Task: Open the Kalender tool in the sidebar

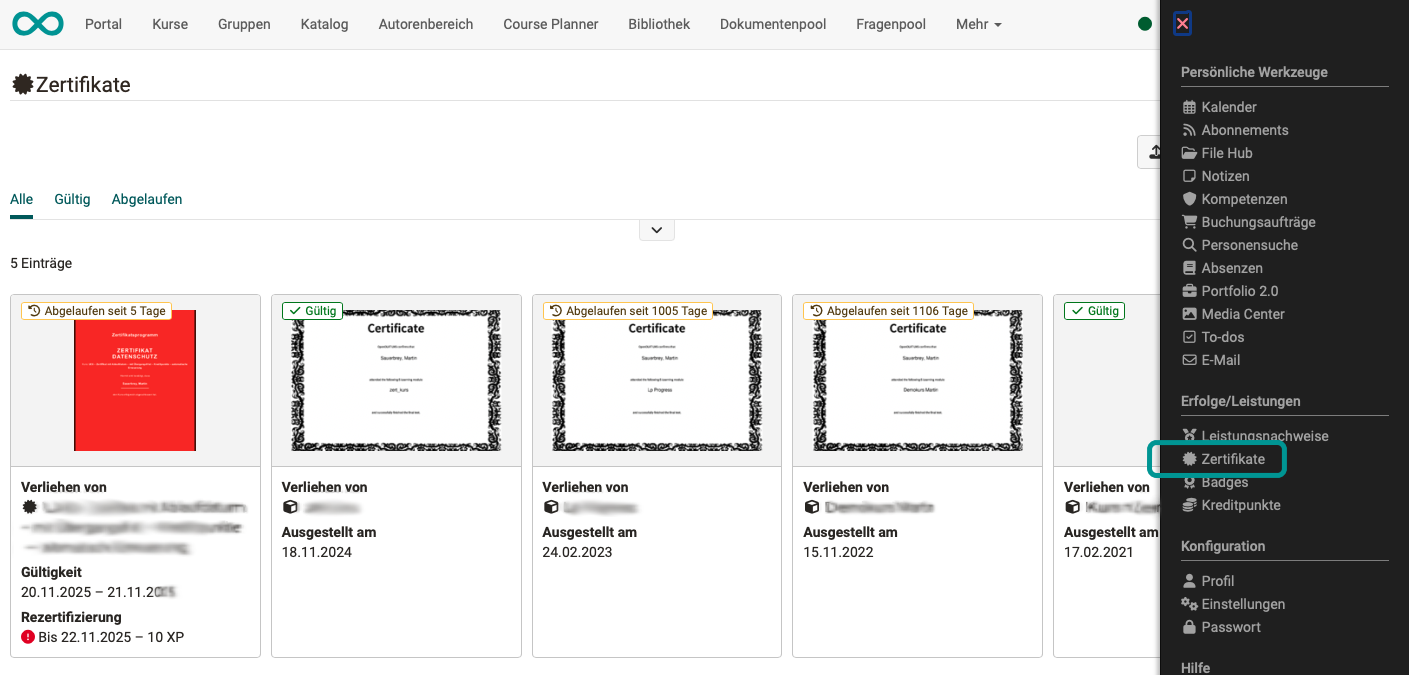Action: (1228, 106)
